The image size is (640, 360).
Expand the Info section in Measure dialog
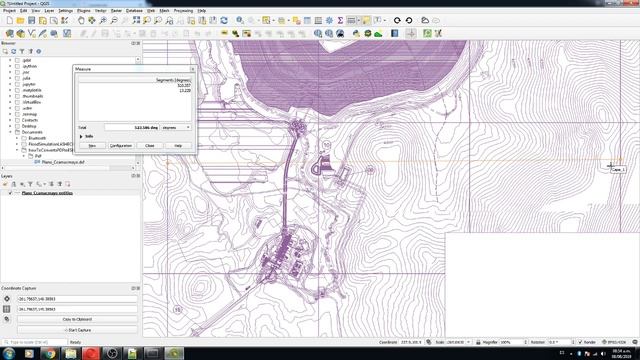pos(81,136)
